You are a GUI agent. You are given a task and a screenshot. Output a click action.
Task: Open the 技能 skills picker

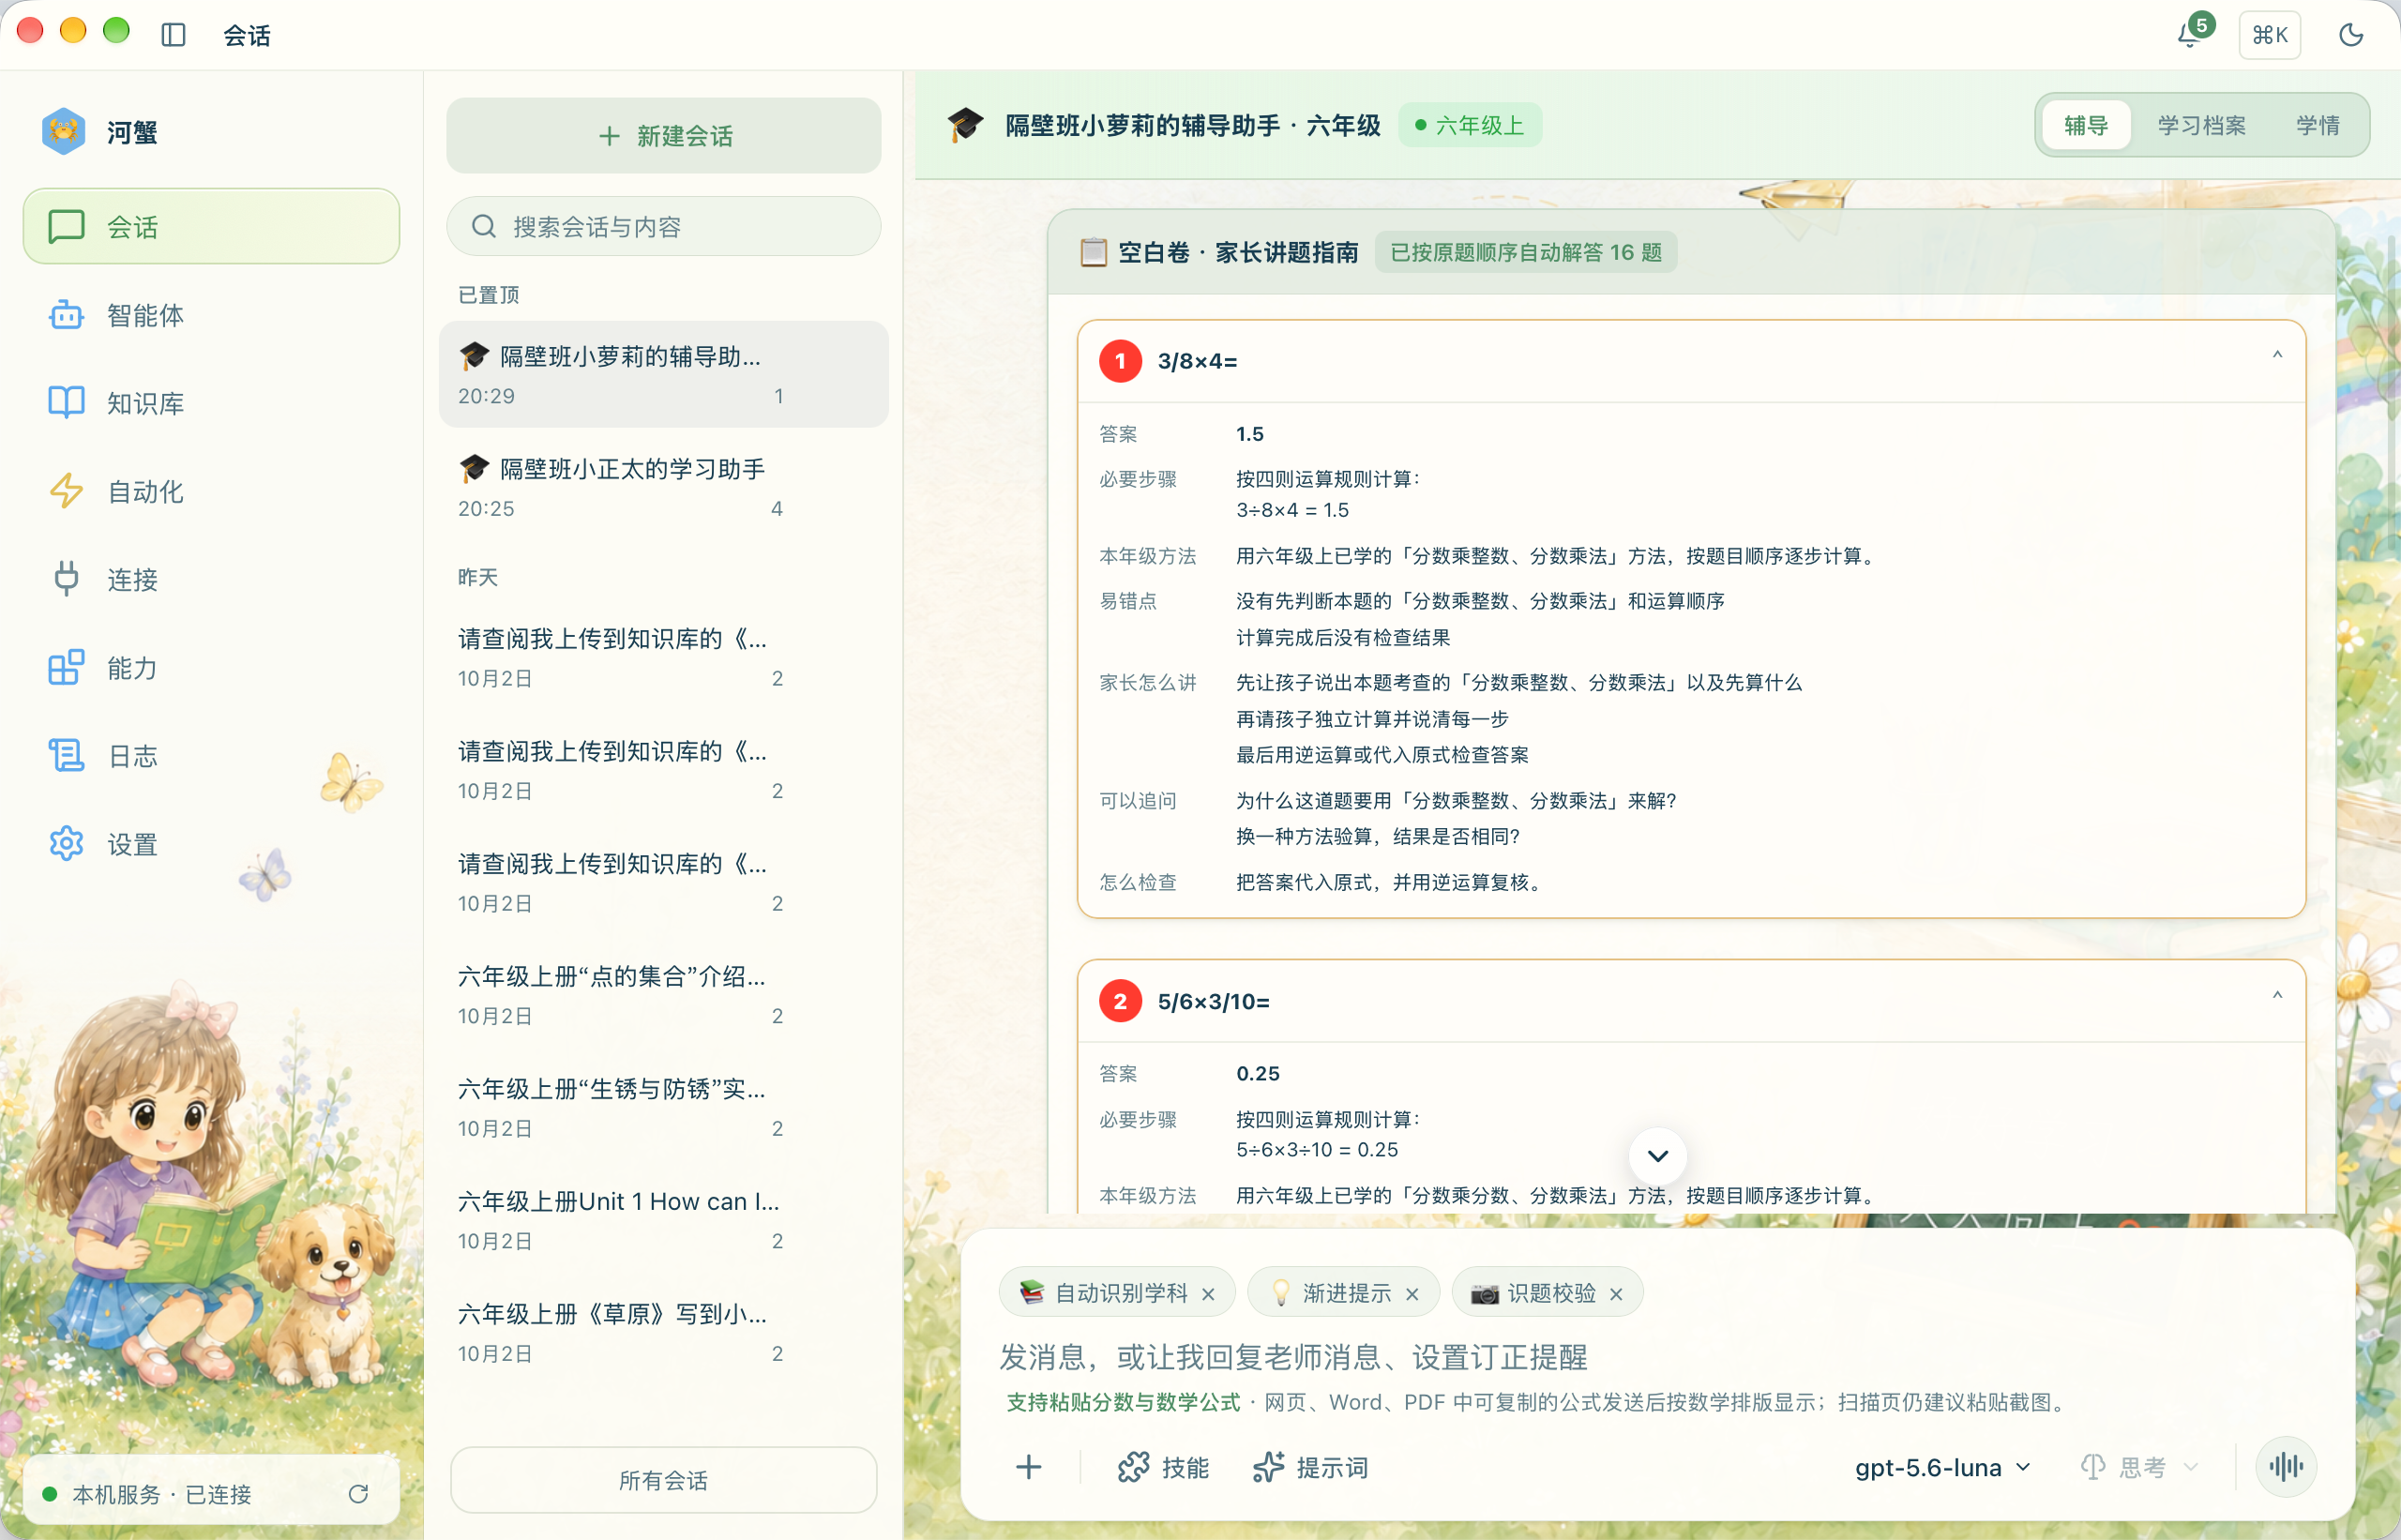click(1163, 1467)
